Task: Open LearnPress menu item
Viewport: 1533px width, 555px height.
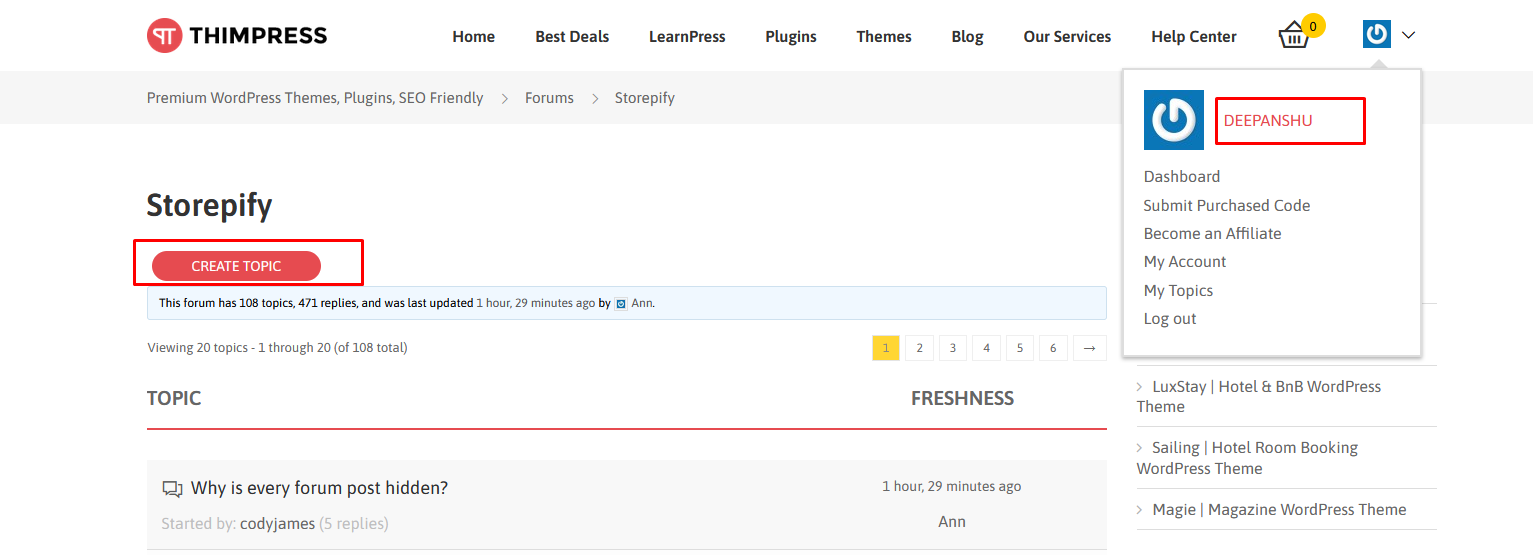Action: pyautogui.click(x=687, y=36)
